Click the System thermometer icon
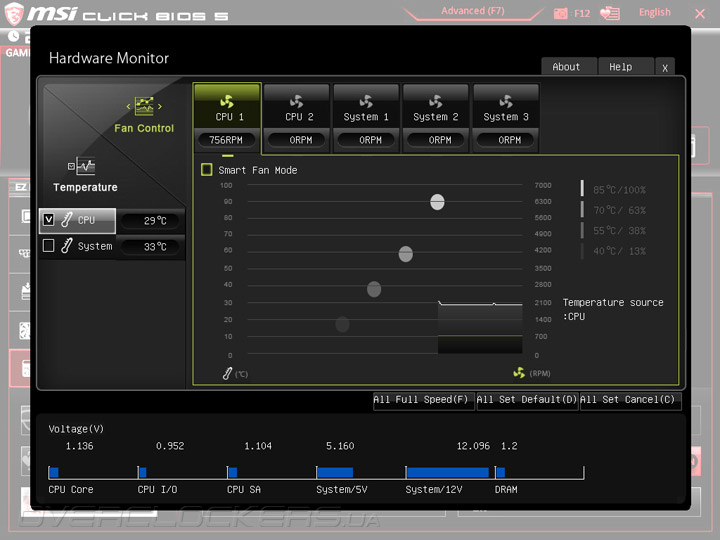Screen dimensions: 720x540 (x=67, y=246)
